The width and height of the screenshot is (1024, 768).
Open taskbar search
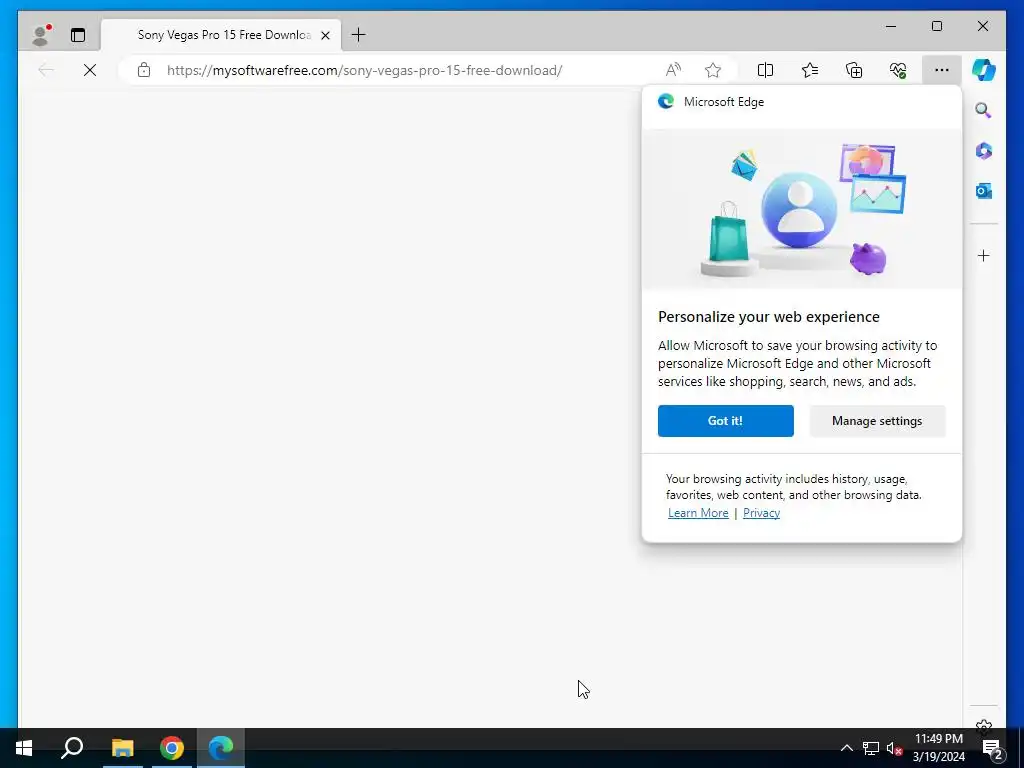[x=72, y=748]
